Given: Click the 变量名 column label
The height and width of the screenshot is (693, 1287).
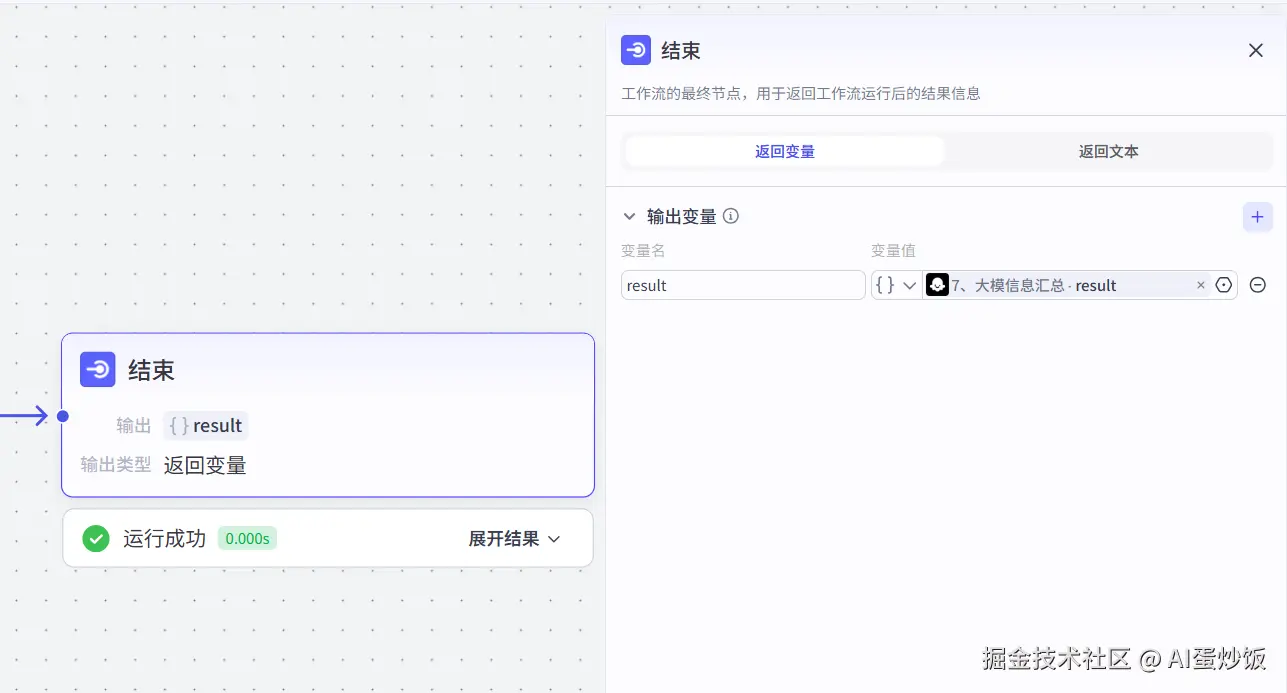Looking at the screenshot, I should point(643,250).
